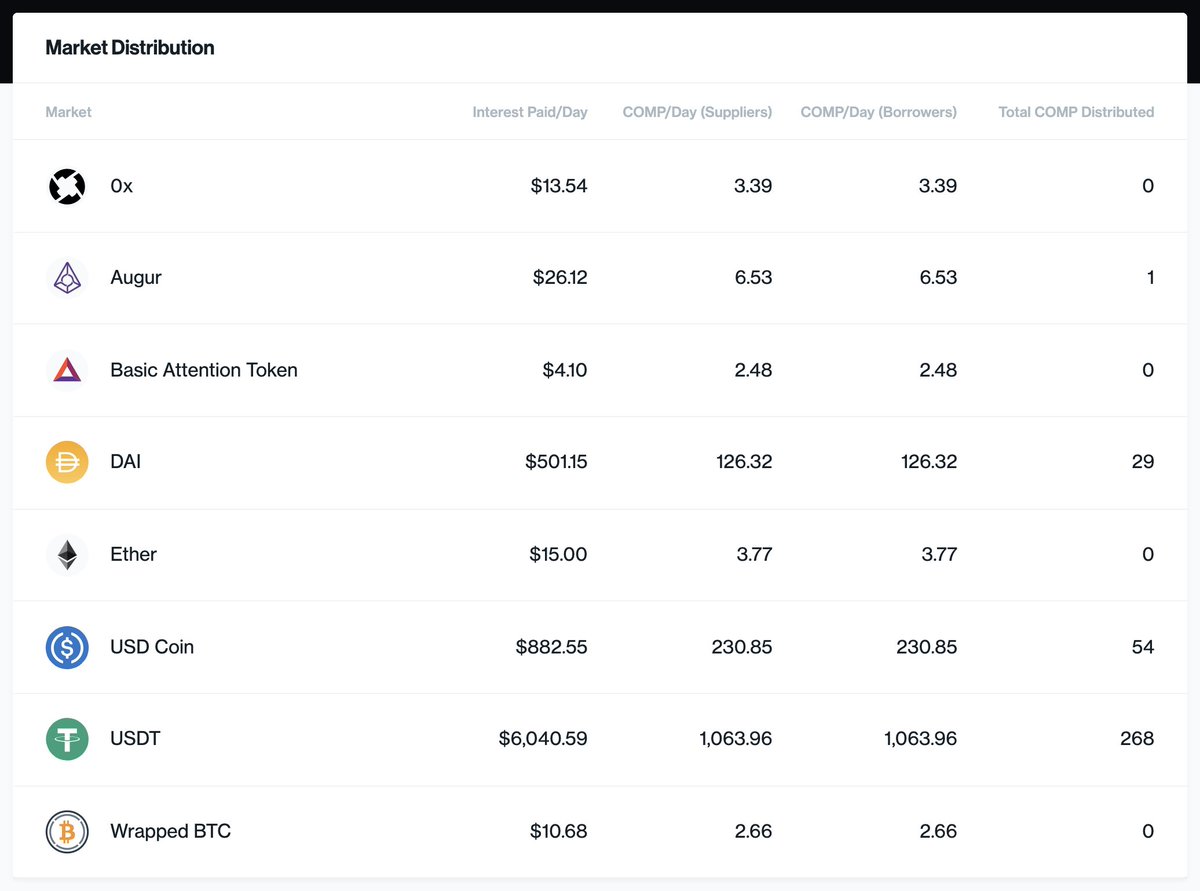This screenshot has height=891, width=1200.
Task: Select the Wrapped BTC market name
Action: pyautogui.click(x=170, y=831)
